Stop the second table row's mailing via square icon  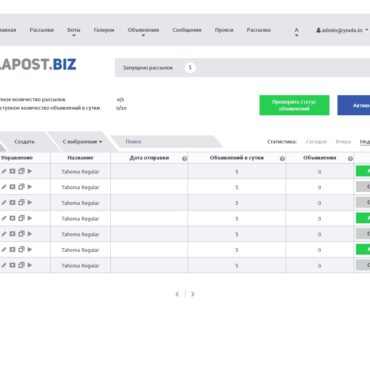(12, 187)
